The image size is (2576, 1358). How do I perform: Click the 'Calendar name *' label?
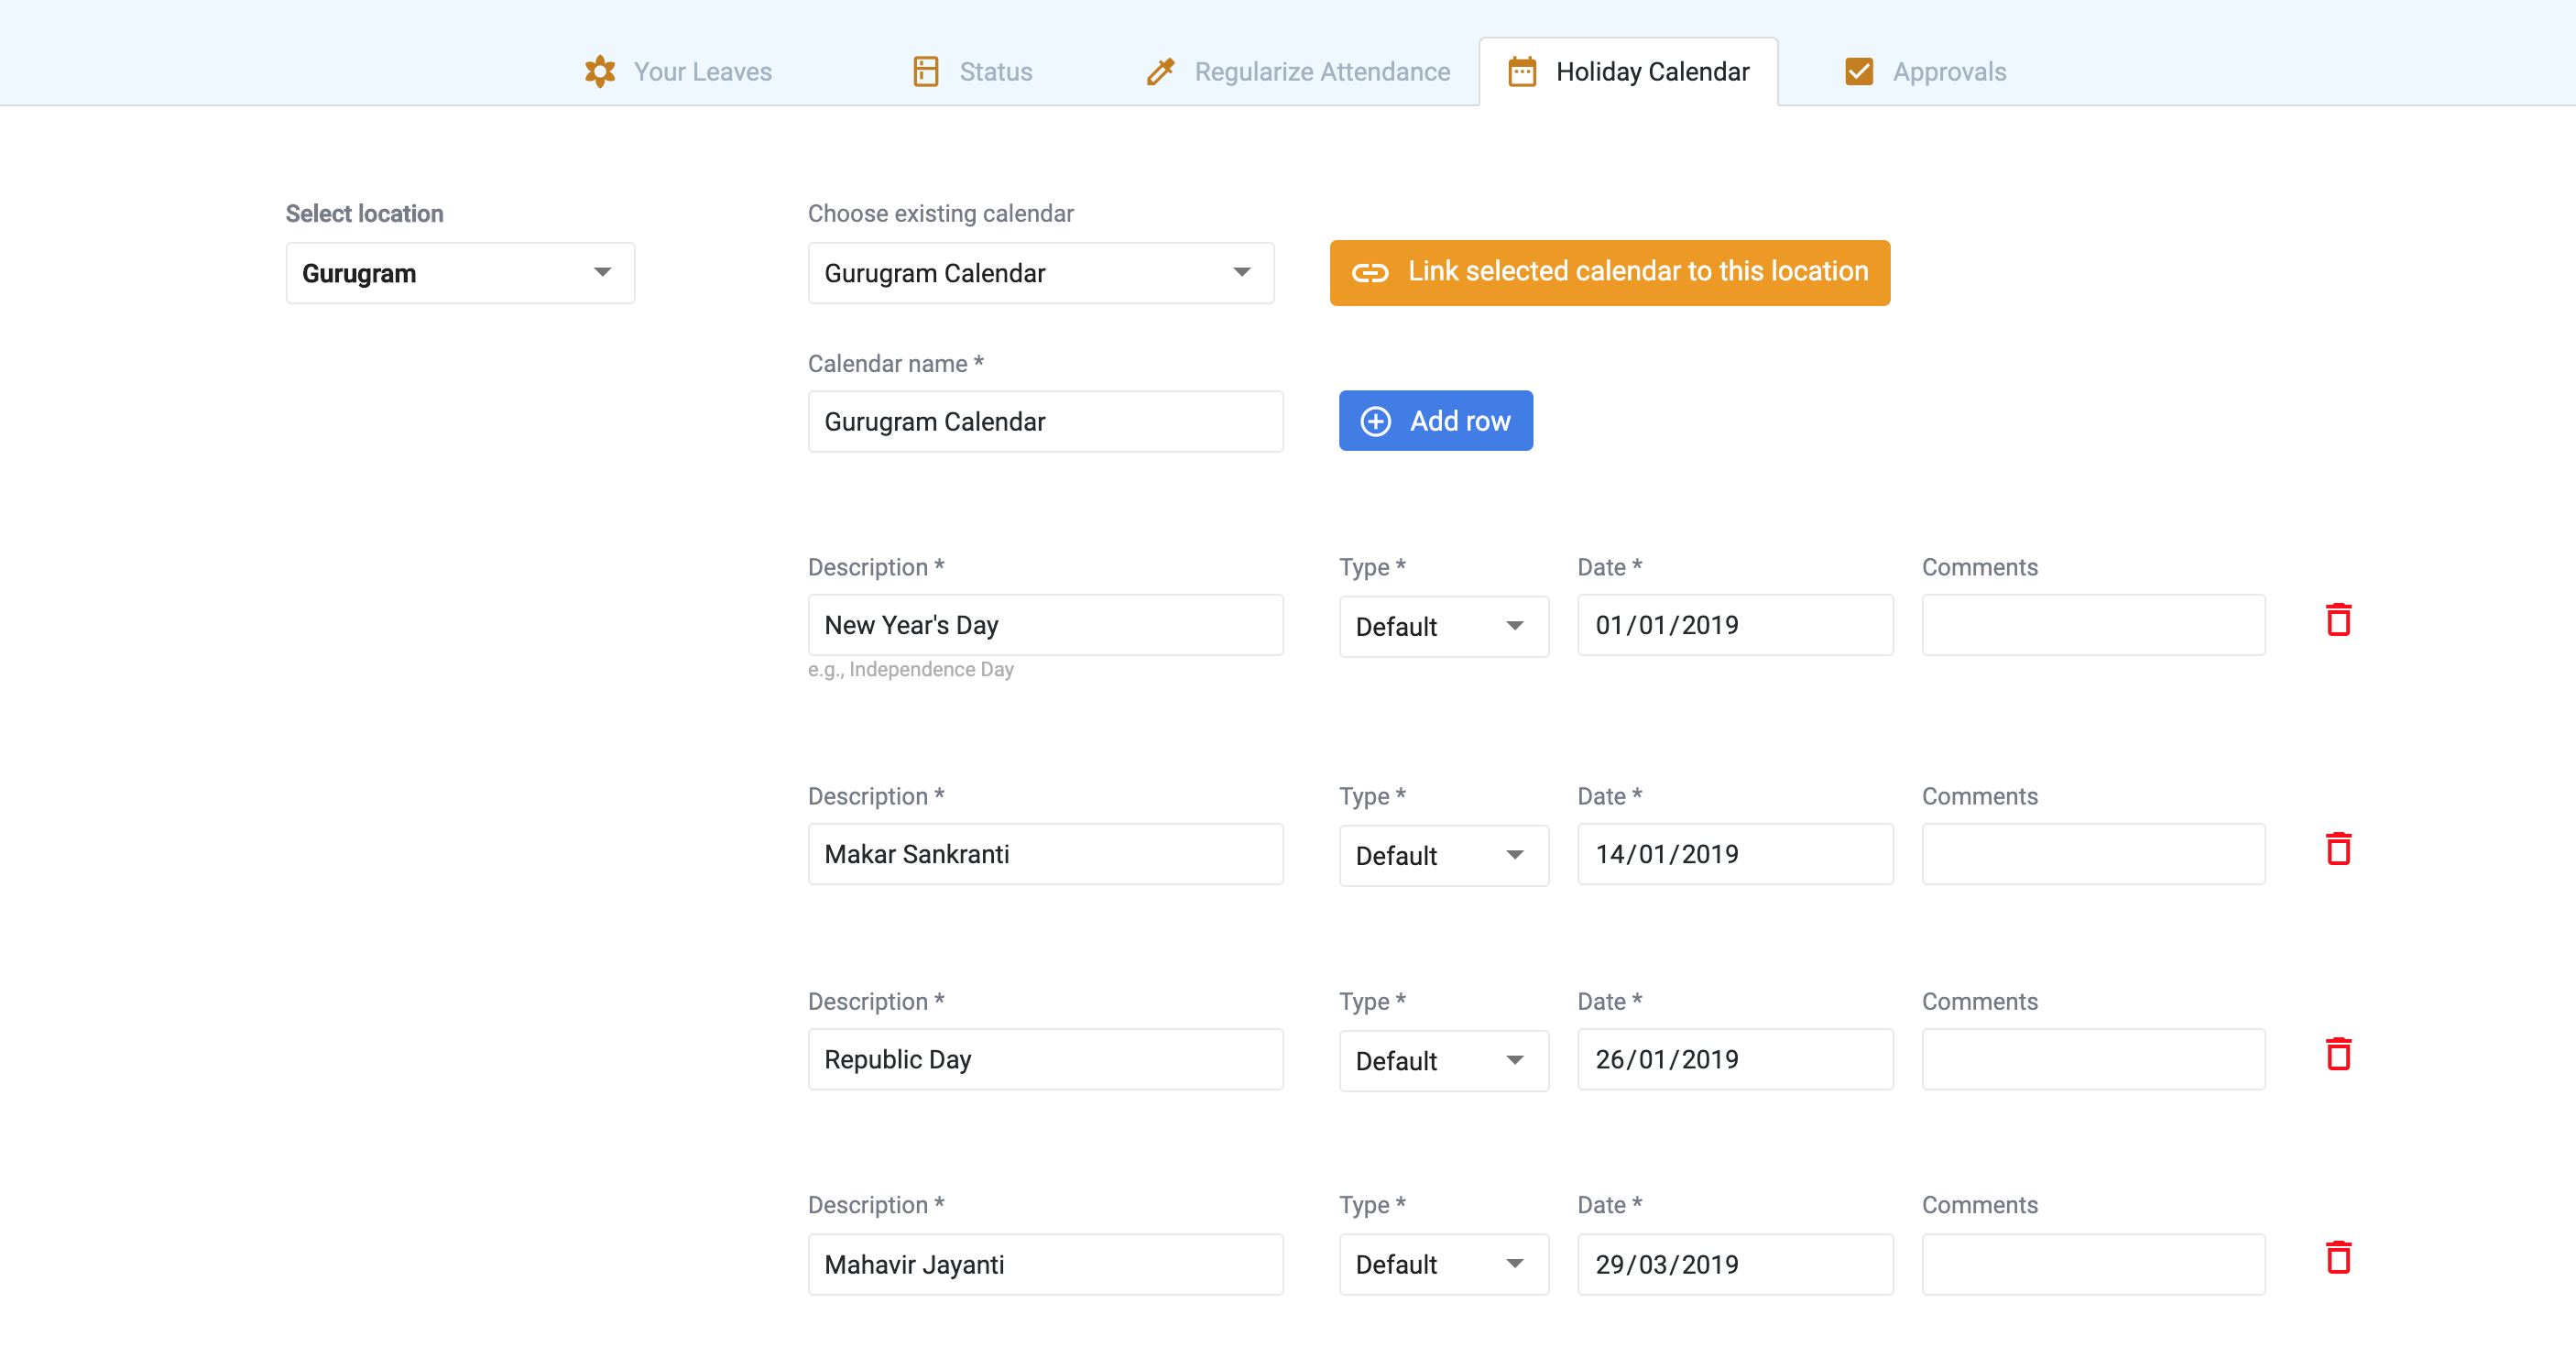tap(895, 363)
